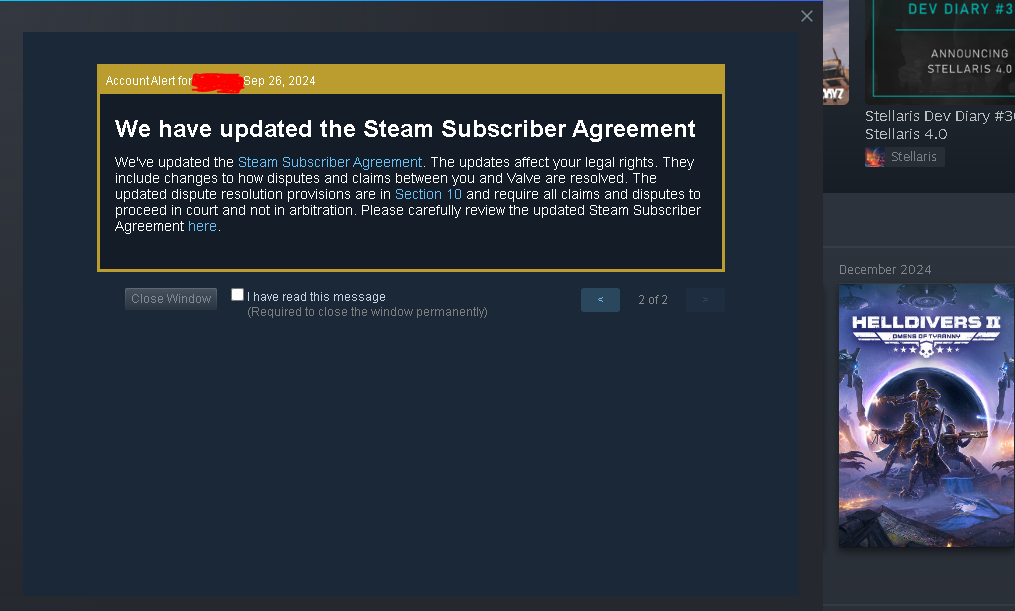Click the small Stellaris game icon
Screen dimensions: 1015x611
pos(875,157)
